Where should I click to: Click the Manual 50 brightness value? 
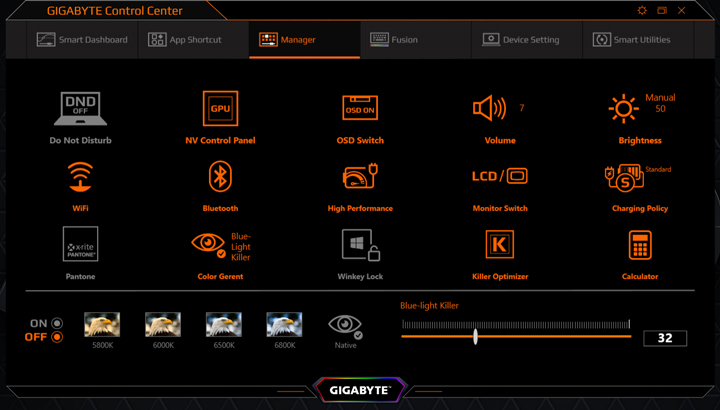660,103
